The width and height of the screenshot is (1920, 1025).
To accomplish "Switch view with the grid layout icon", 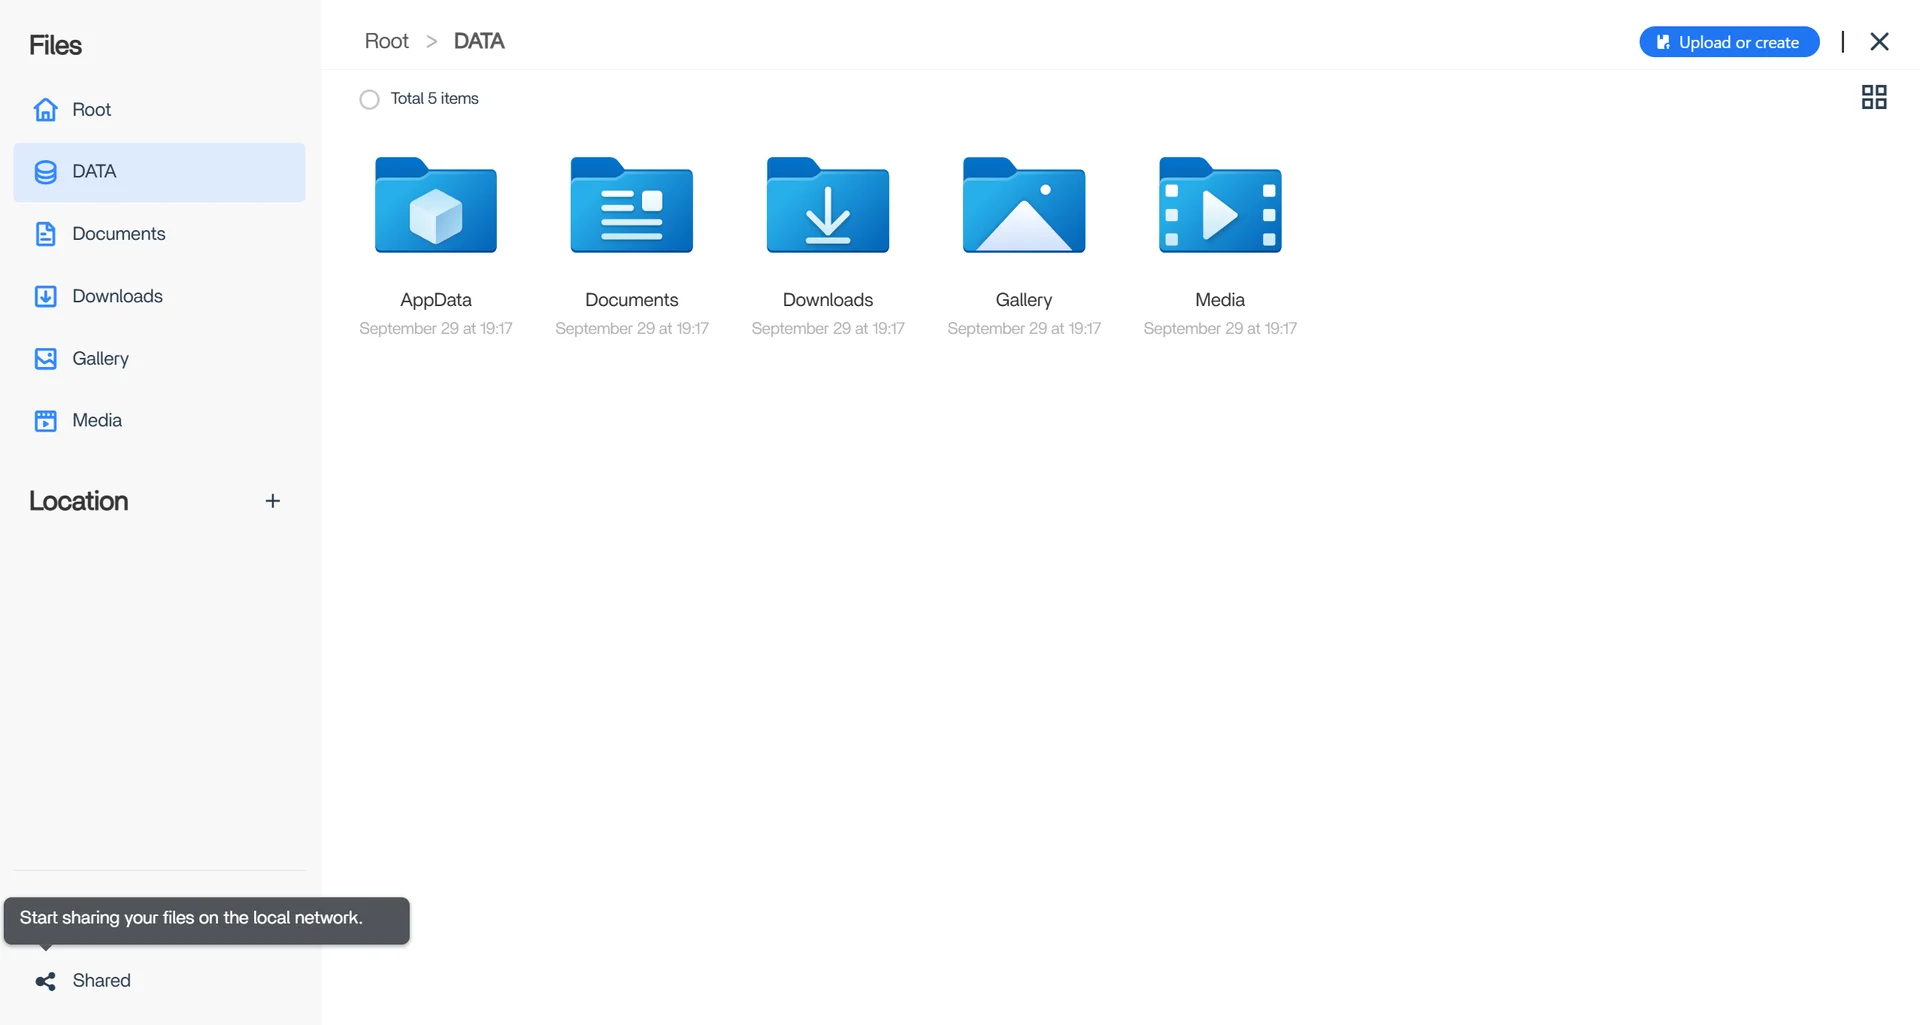I will point(1874,97).
